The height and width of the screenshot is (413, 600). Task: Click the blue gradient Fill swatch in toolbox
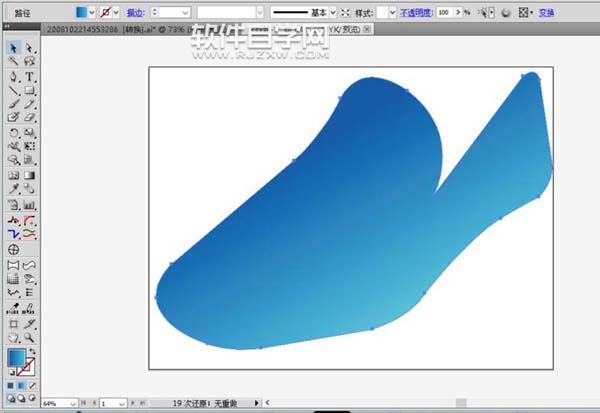click(x=17, y=358)
